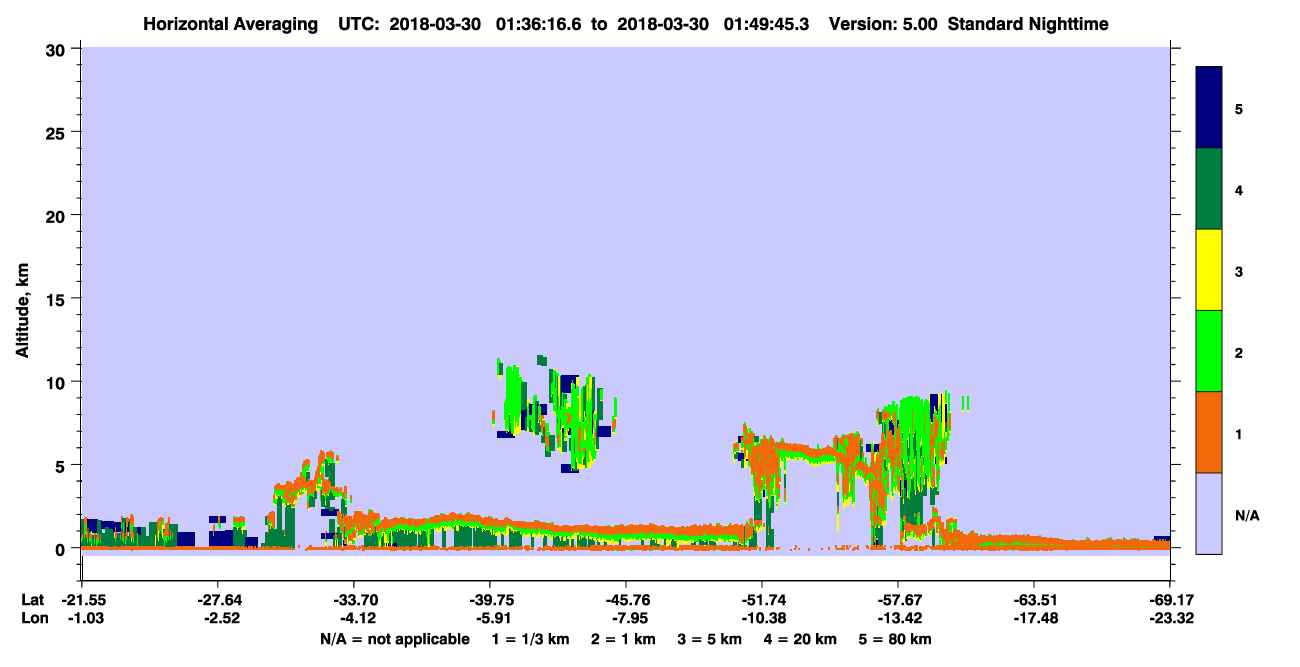Viewport: 1300px width, 667px height.
Task: Click the altitude tick label 10
Action: point(58,382)
